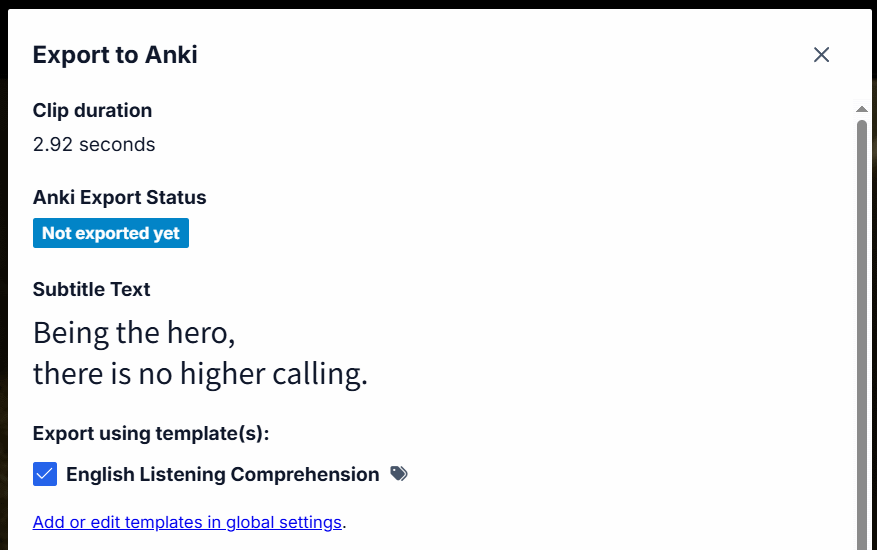The height and width of the screenshot is (550, 877).
Task: Click the Subtitle Text heading
Action: pyautogui.click(x=91, y=289)
